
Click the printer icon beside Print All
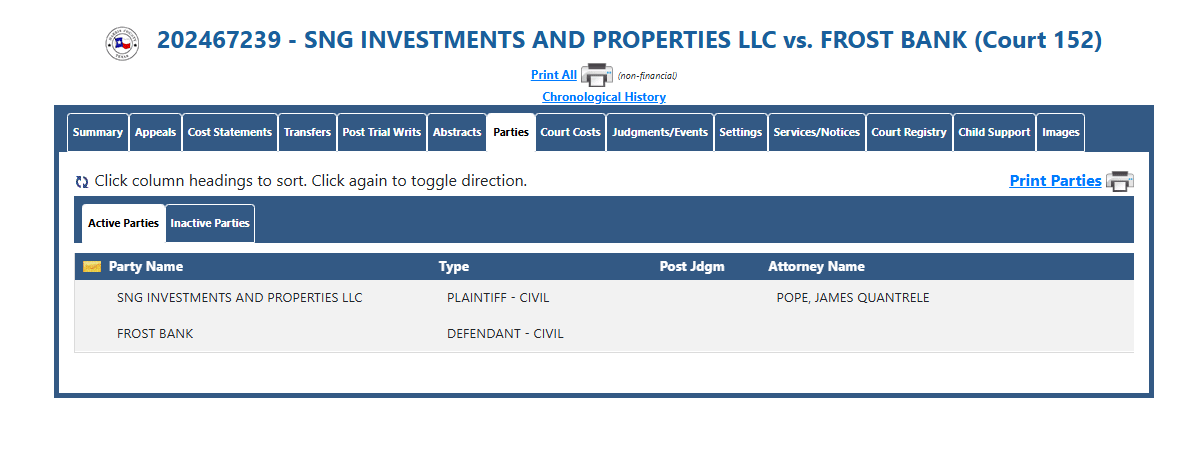[x=596, y=75]
